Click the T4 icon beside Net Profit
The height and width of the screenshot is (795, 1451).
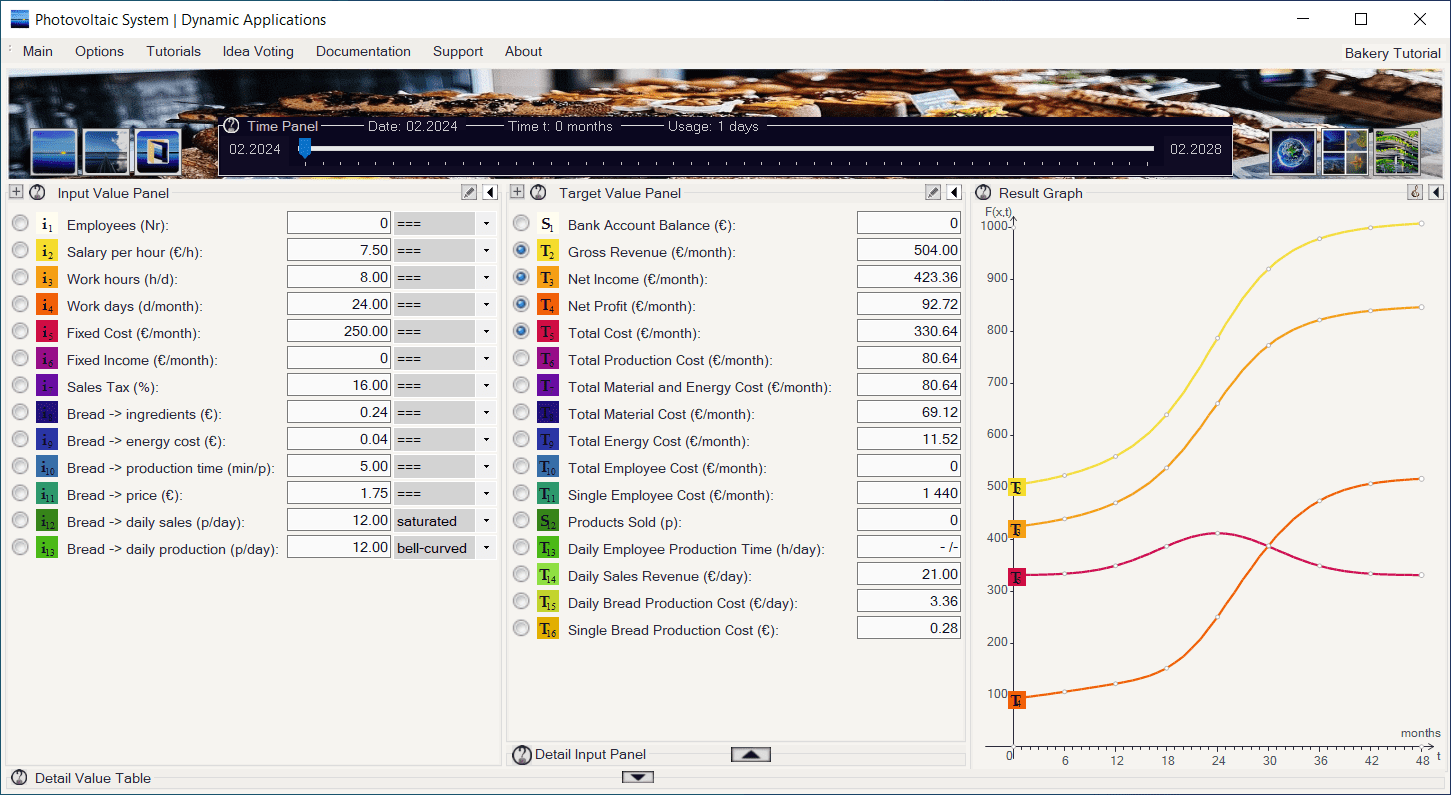click(x=547, y=305)
